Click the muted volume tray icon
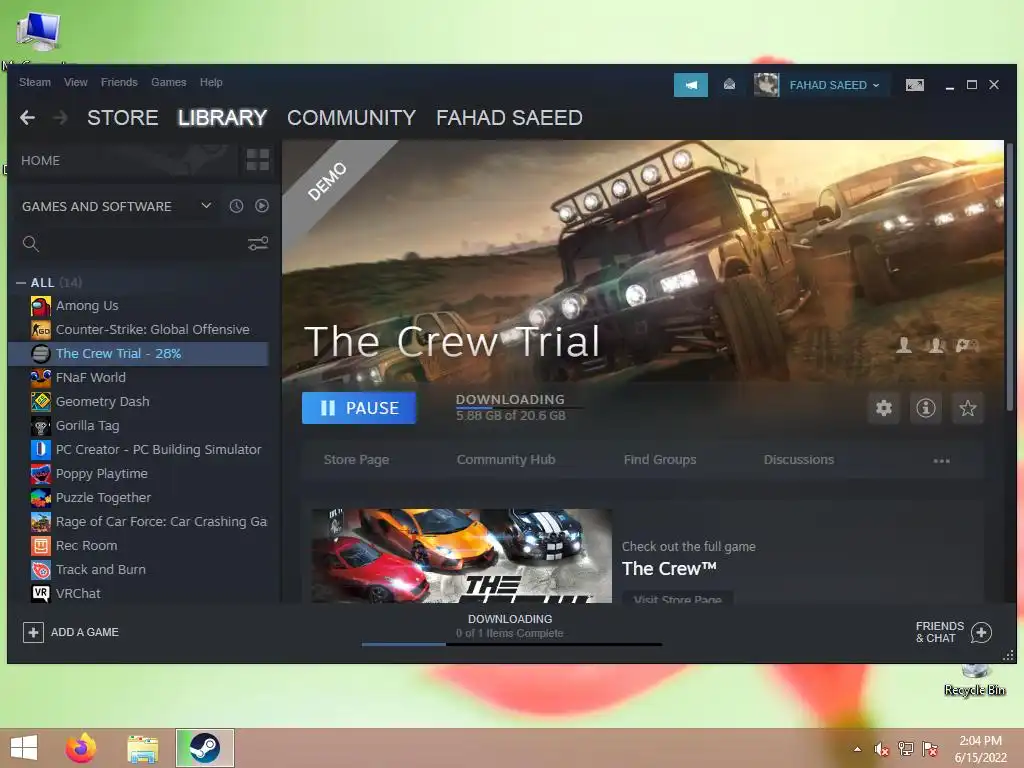The height and width of the screenshot is (768, 1024). tap(882, 749)
